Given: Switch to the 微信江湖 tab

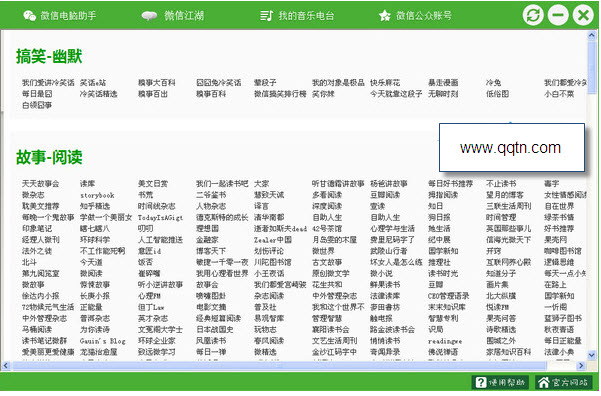Looking at the screenshot, I should click(173, 16).
